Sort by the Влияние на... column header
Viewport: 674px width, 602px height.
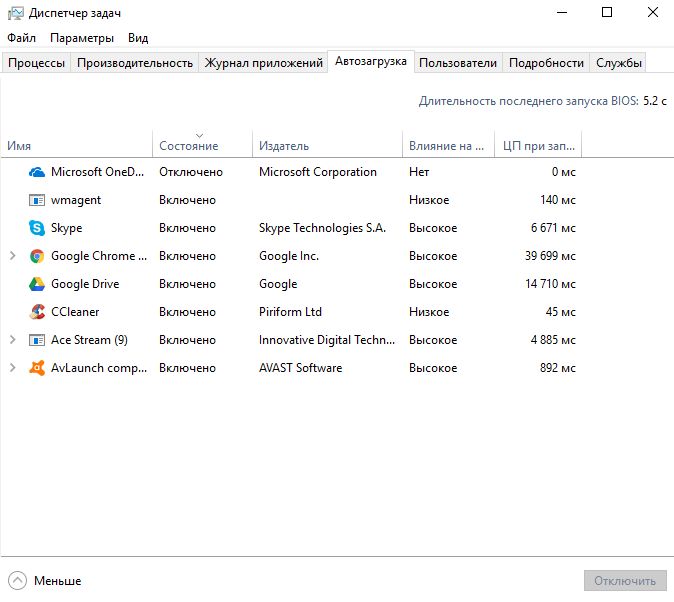point(448,146)
